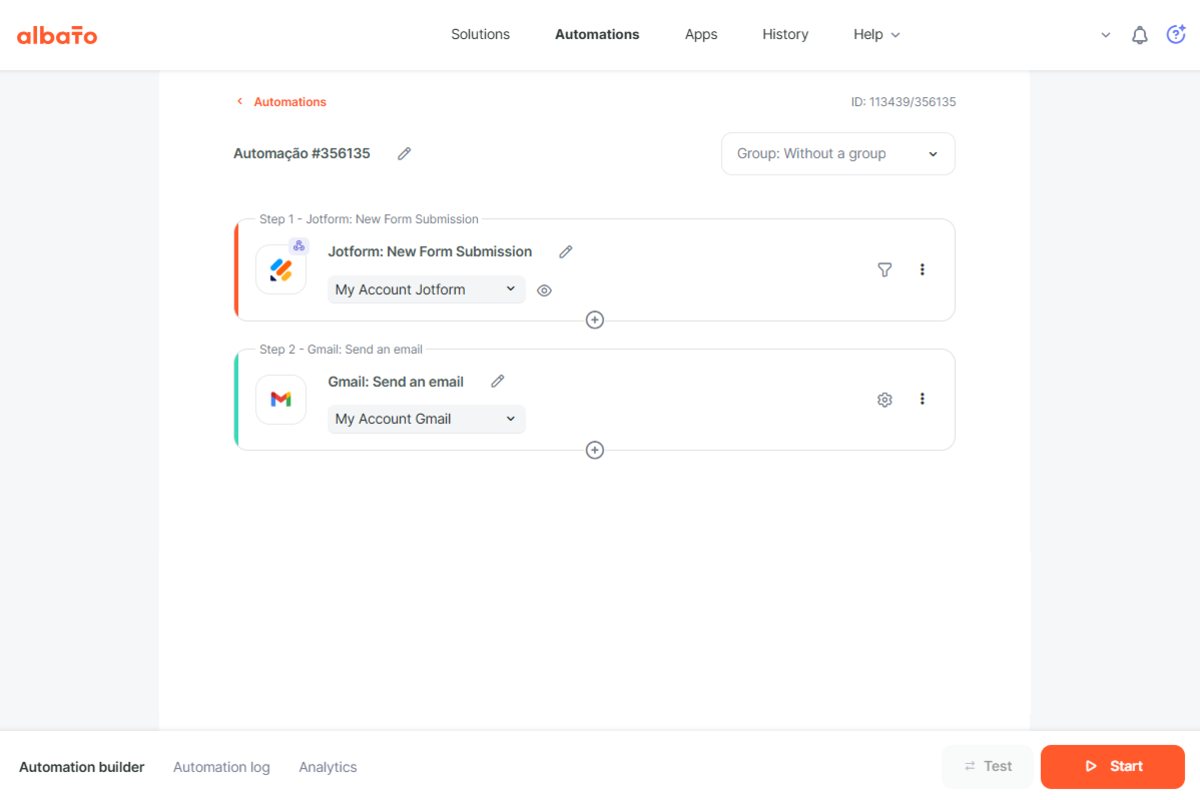
Task: Add a step after Jotform trigger
Action: (x=595, y=320)
